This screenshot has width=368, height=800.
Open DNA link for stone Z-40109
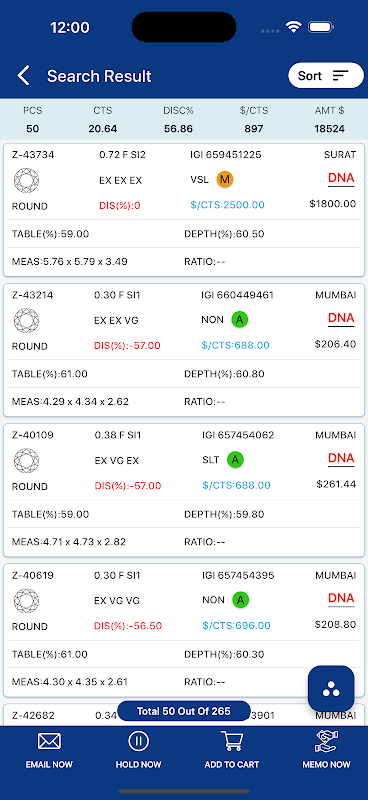(x=341, y=459)
